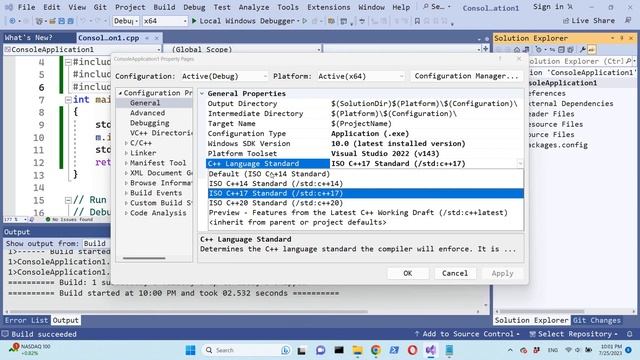Open the Debug menu

[194, 7]
